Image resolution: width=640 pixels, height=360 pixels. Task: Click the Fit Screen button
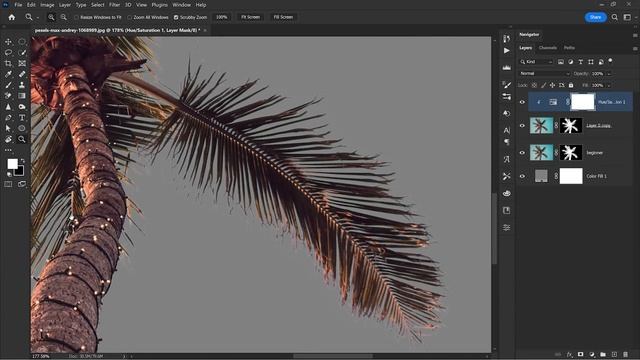(250, 17)
